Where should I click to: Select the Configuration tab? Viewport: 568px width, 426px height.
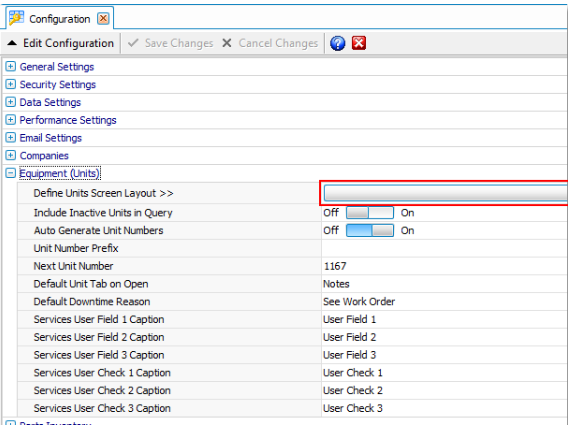(59, 19)
